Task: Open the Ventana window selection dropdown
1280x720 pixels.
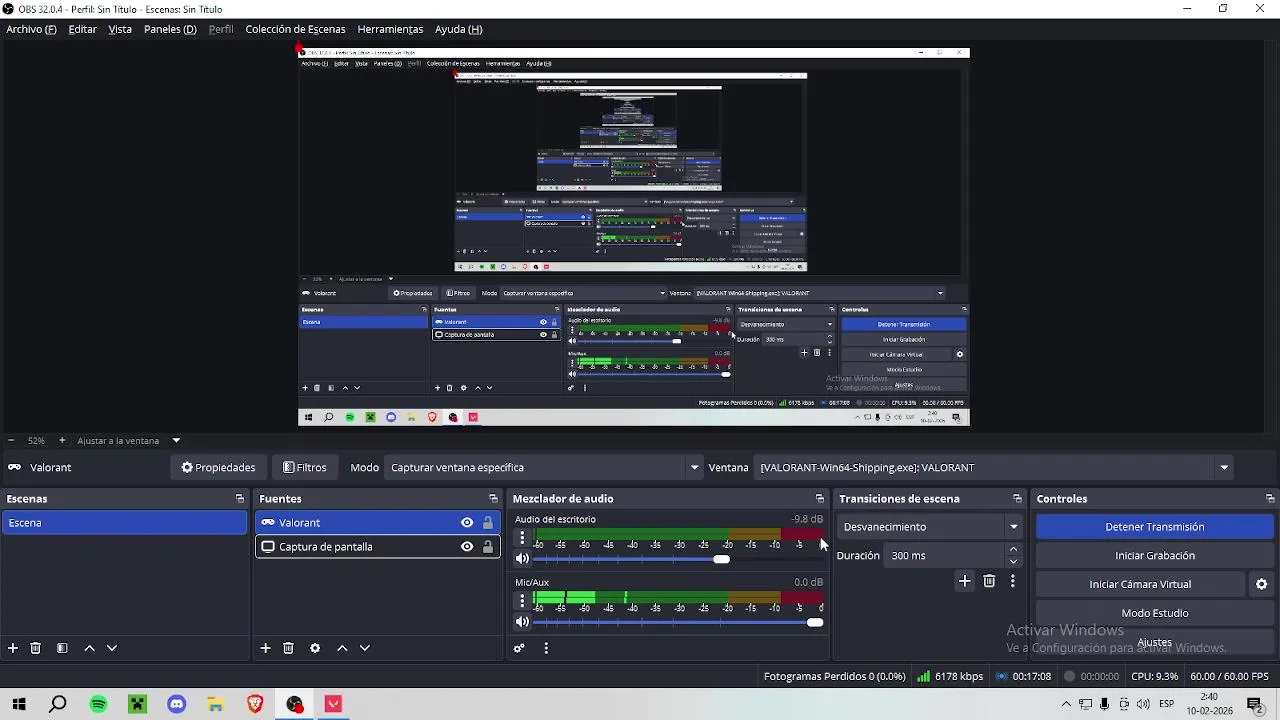Action: click(x=994, y=467)
